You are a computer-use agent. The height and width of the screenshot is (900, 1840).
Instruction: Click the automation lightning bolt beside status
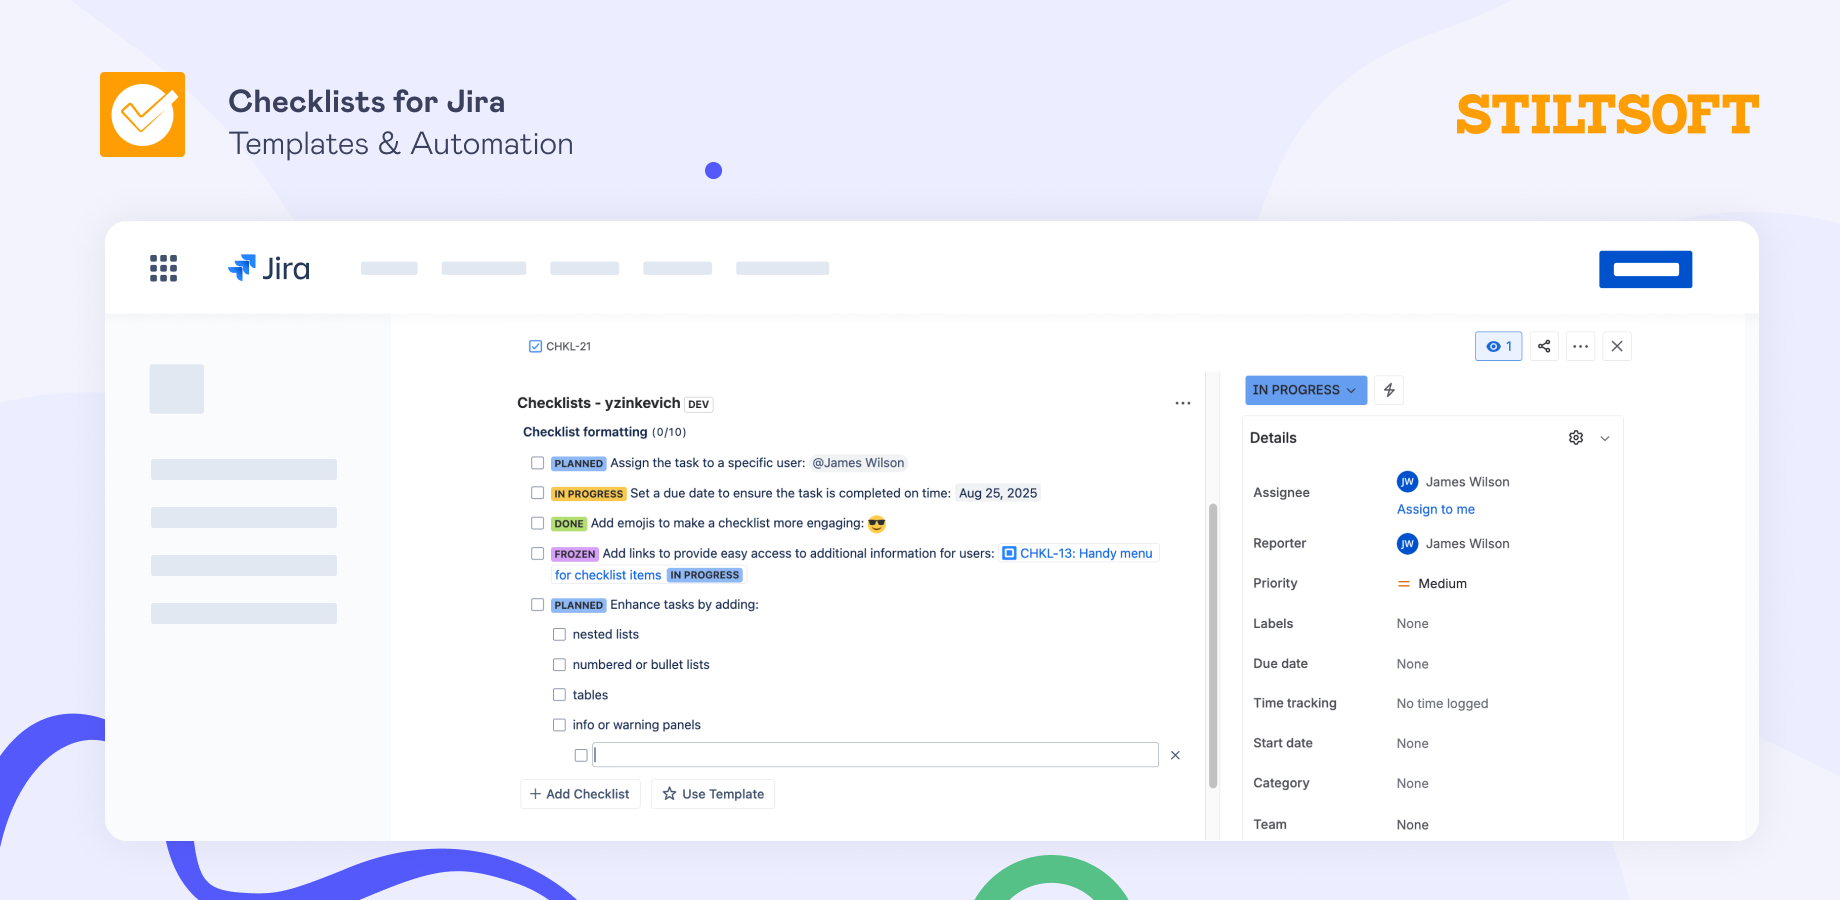(1388, 390)
